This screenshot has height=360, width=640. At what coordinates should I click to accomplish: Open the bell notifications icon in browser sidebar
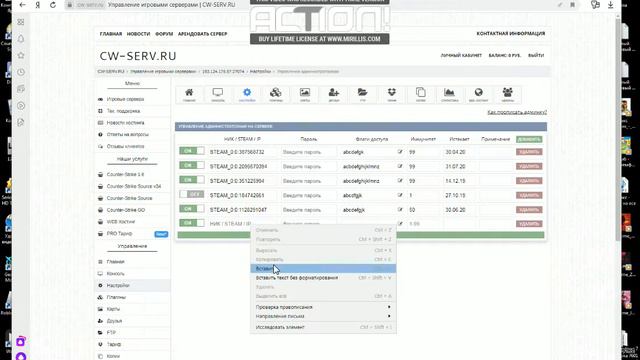(x=21, y=39)
